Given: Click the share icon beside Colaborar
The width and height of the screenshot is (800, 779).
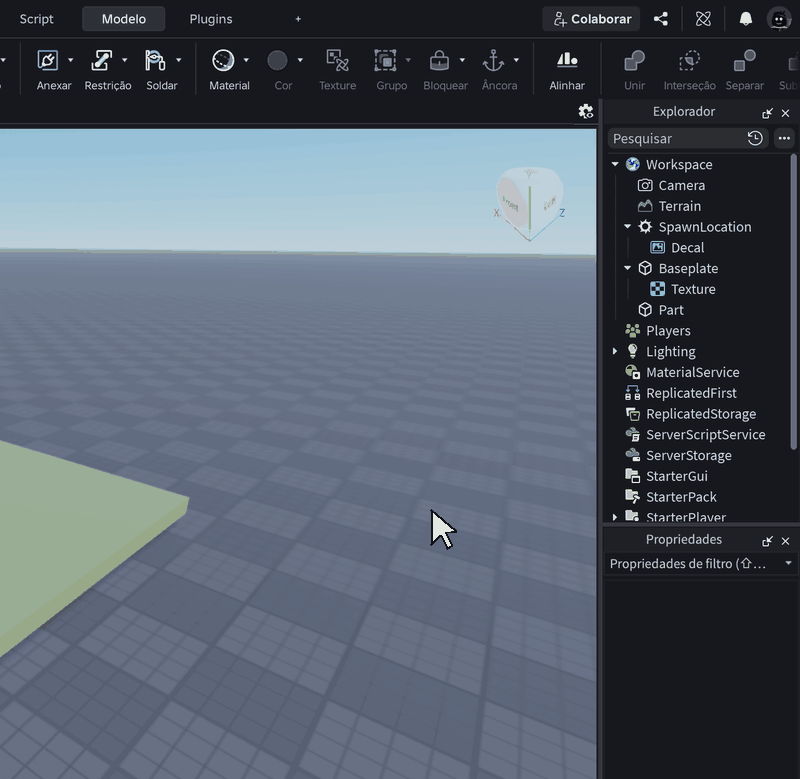Looking at the screenshot, I should click(x=661, y=19).
